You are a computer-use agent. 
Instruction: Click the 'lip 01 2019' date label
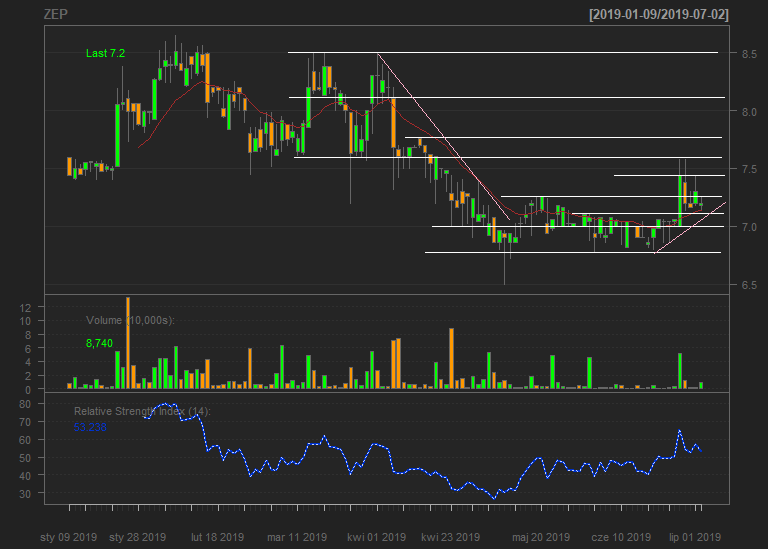(x=695, y=537)
